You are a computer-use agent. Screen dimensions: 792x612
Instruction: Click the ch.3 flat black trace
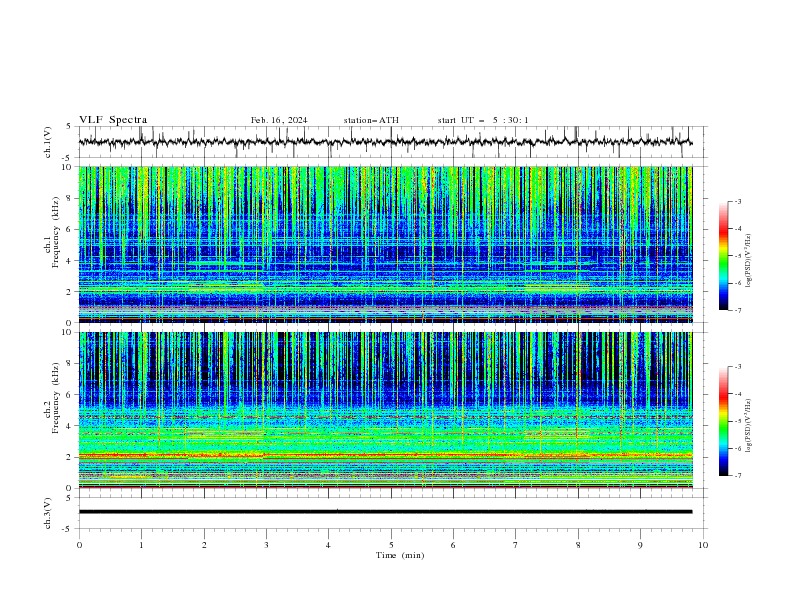click(385, 512)
